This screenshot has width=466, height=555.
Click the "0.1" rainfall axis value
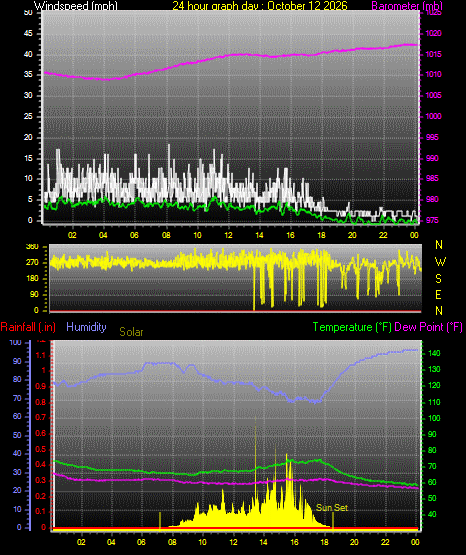41,512
